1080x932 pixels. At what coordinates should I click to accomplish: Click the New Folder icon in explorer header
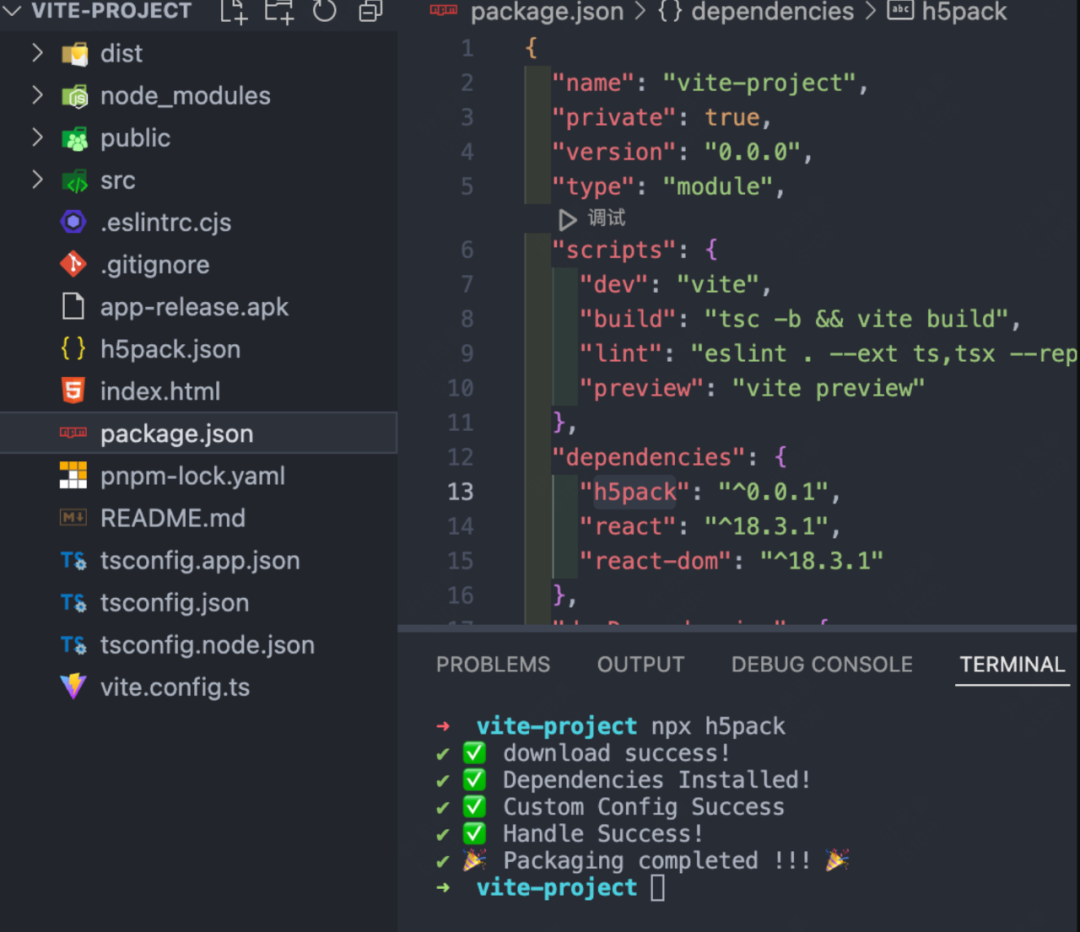tap(279, 11)
